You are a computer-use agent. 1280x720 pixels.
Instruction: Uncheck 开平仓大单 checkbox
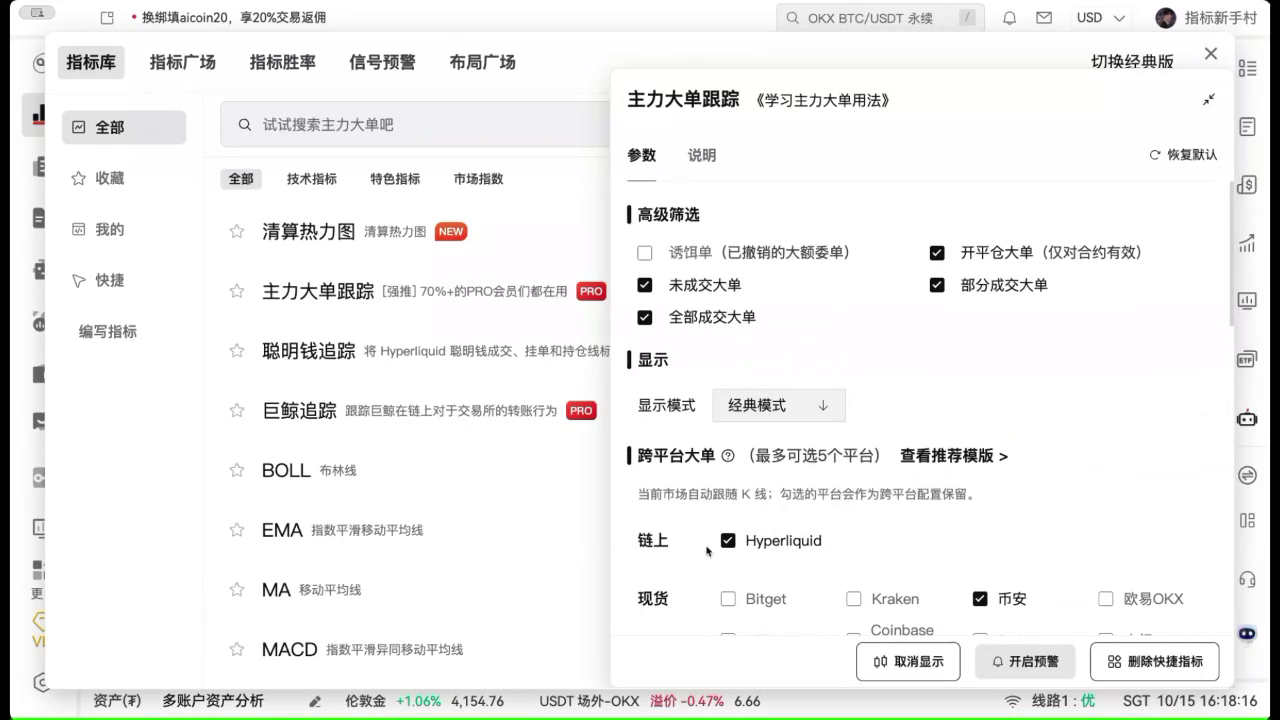pyautogui.click(x=937, y=253)
